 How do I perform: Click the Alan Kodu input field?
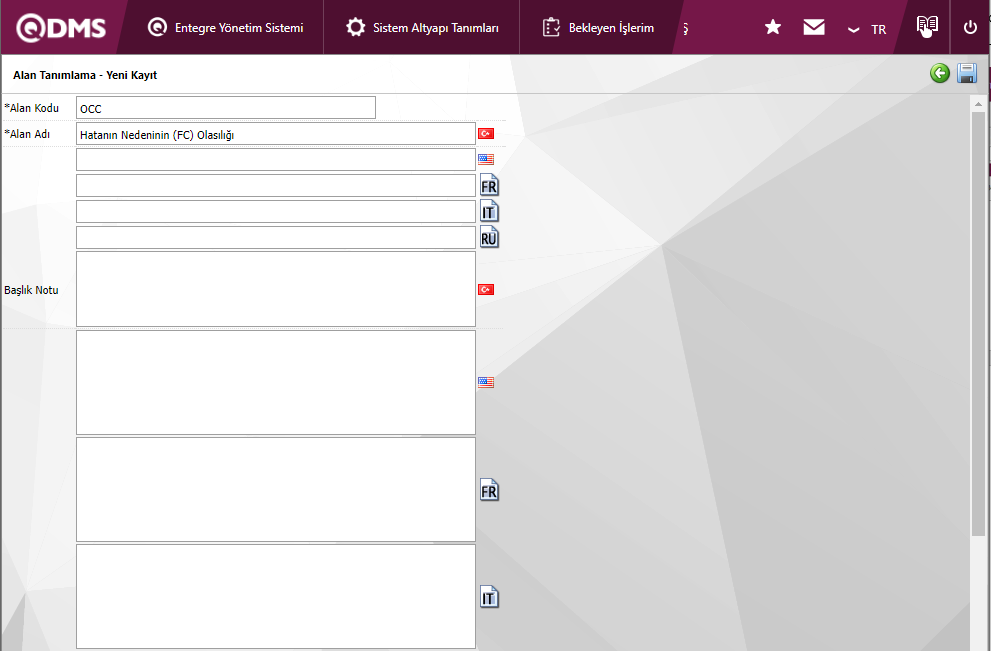click(x=226, y=107)
